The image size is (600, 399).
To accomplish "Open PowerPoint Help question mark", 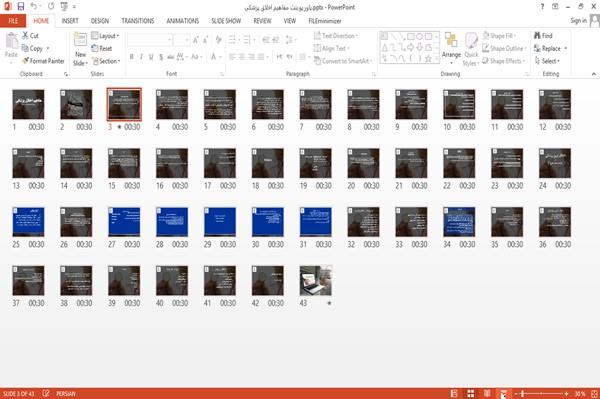I will point(542,7).
